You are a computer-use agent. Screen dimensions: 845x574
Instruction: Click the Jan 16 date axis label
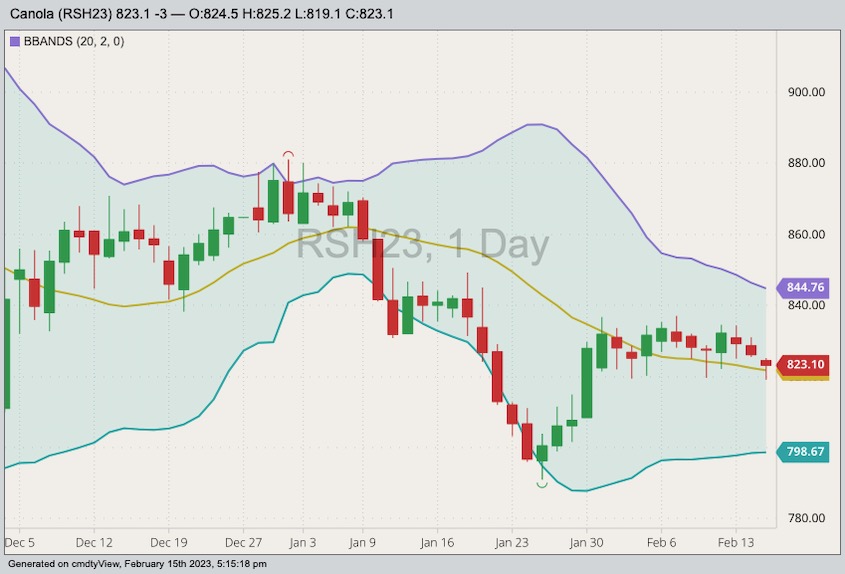coord(437,542)
